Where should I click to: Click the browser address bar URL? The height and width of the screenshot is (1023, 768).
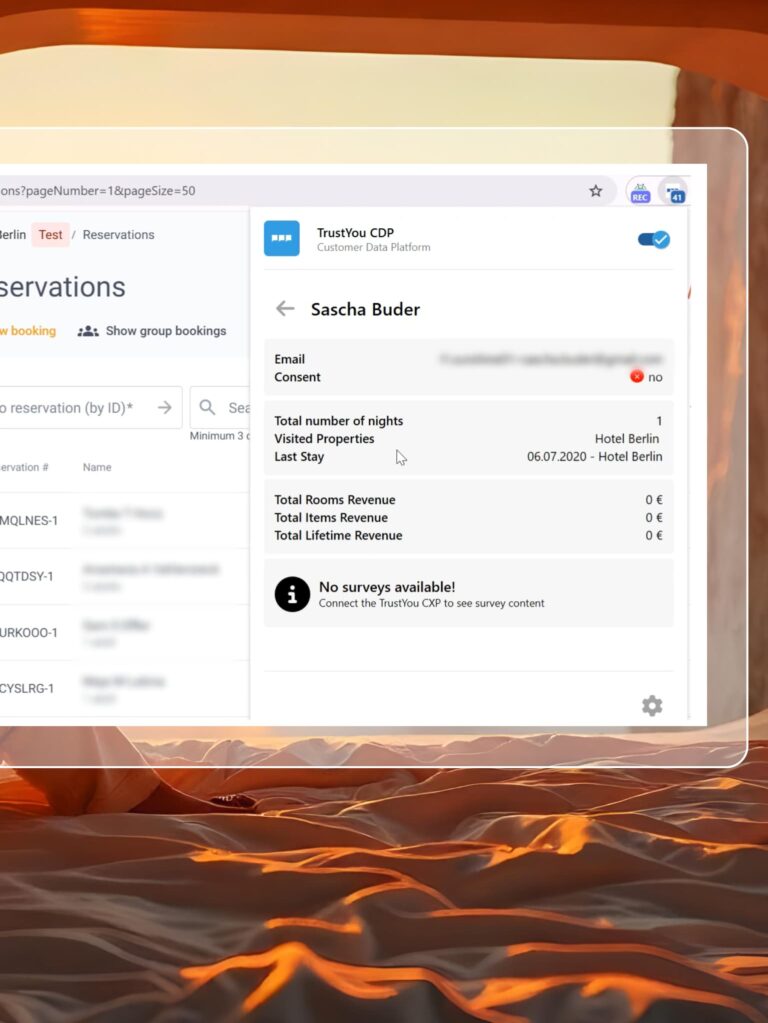coord(97,191)
